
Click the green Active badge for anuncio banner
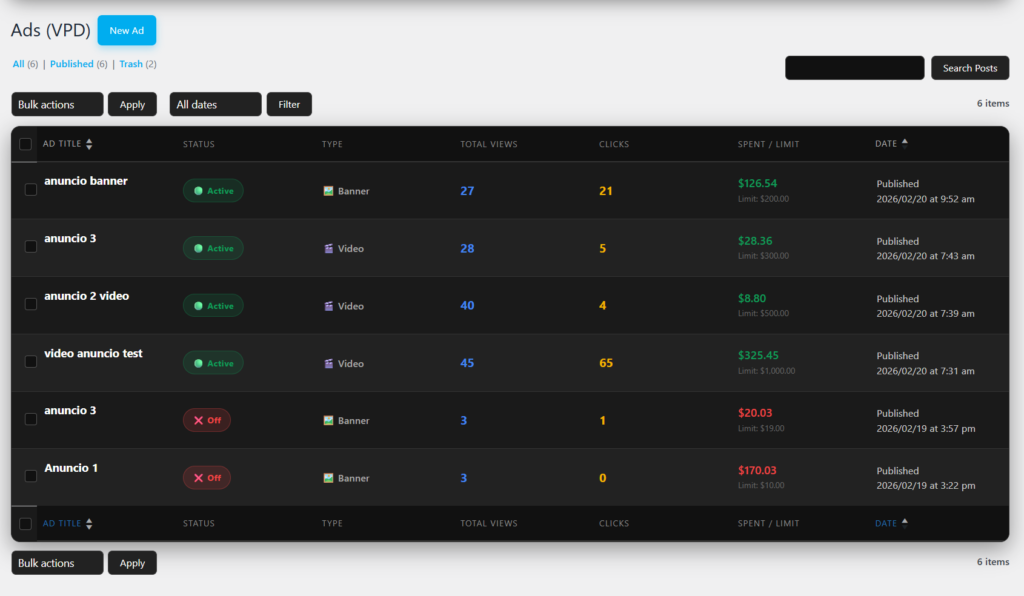(x=213, y=191)
